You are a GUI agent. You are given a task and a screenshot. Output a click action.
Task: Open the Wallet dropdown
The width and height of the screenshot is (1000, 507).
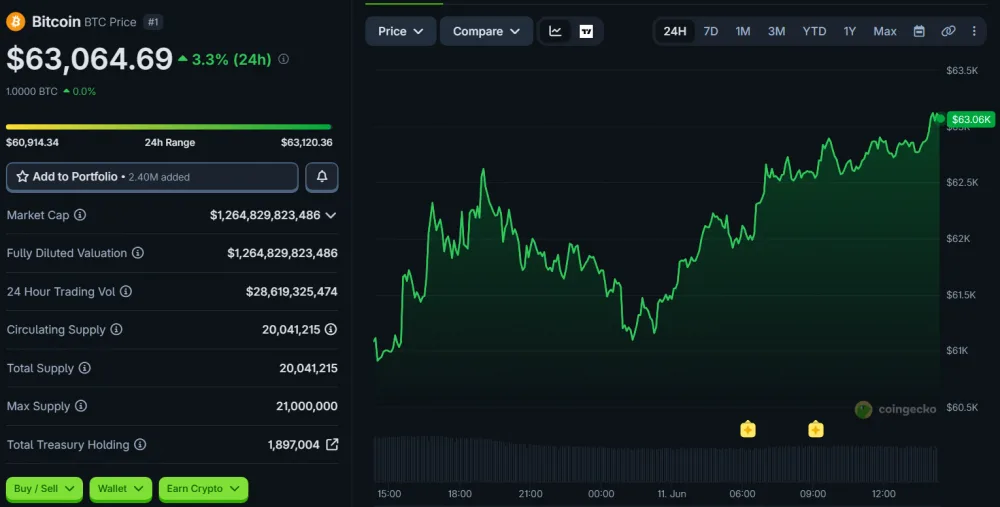(121, 489)
